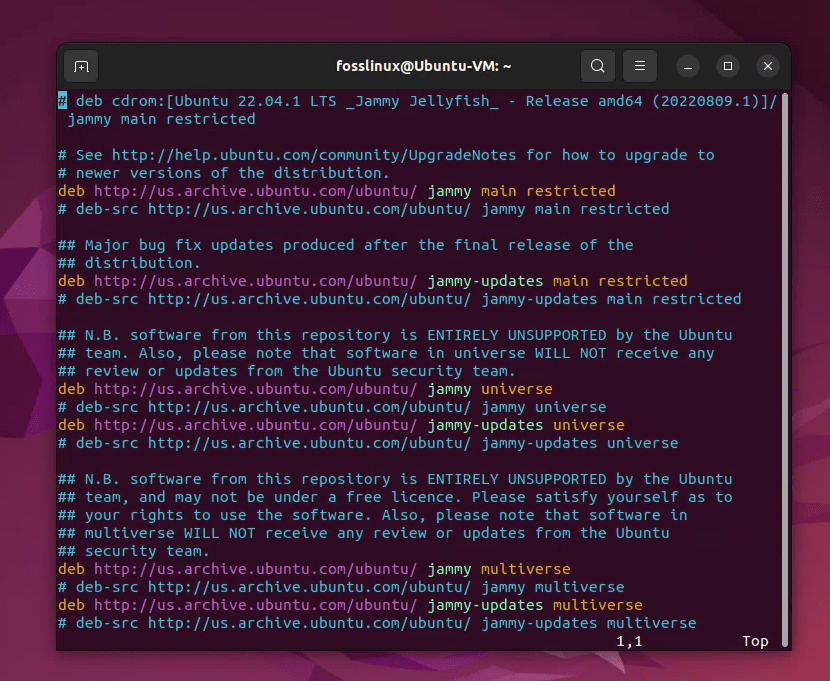Viewport: 830px width, 681px height.
Task: Click the Top position indicator
Action: (x=755, y=641)
